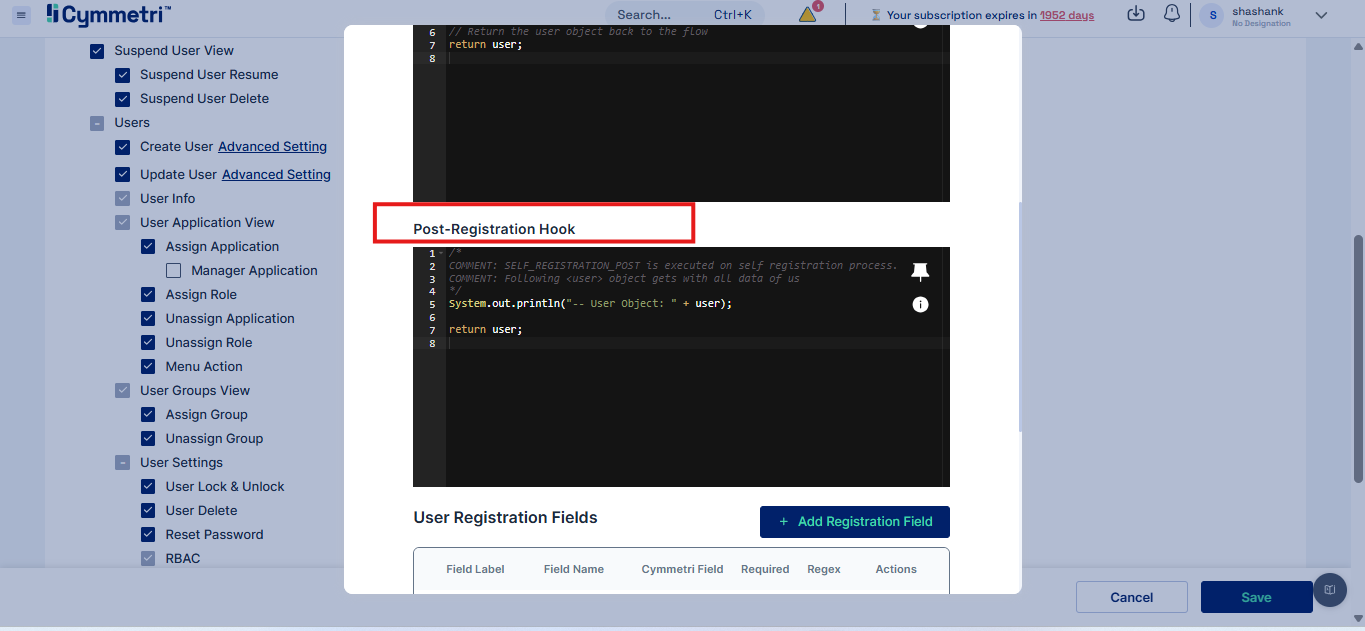Viewport: 1365px width, 631px height.
Task: Collapse the Users tree section
Action: click(x=97, y=123)
